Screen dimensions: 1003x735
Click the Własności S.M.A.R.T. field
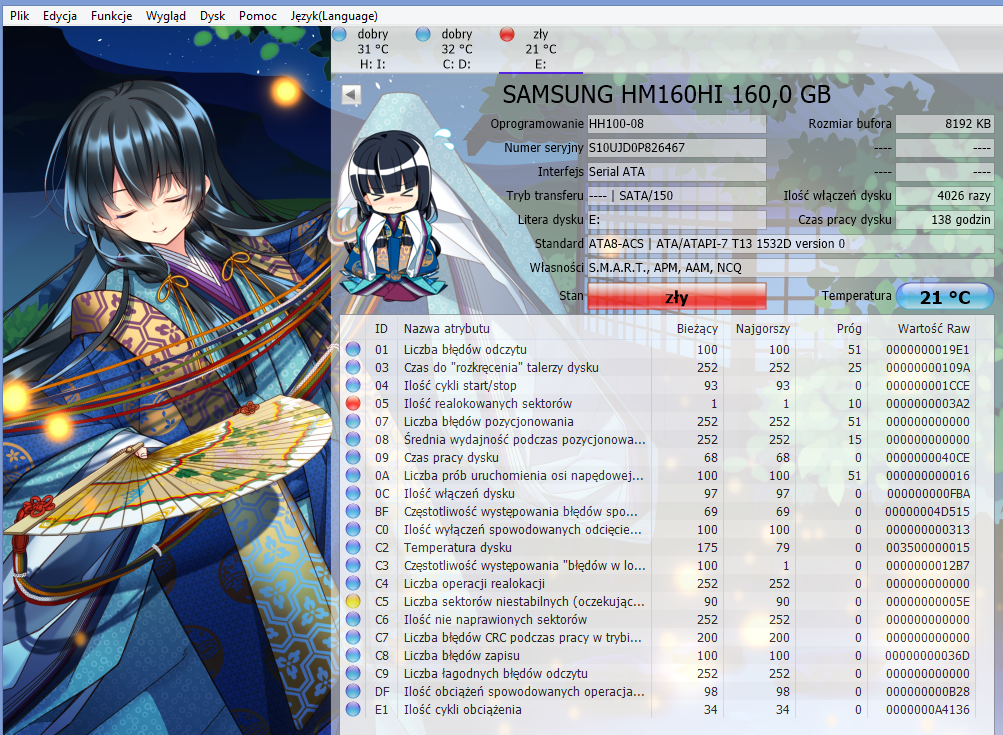791,267
